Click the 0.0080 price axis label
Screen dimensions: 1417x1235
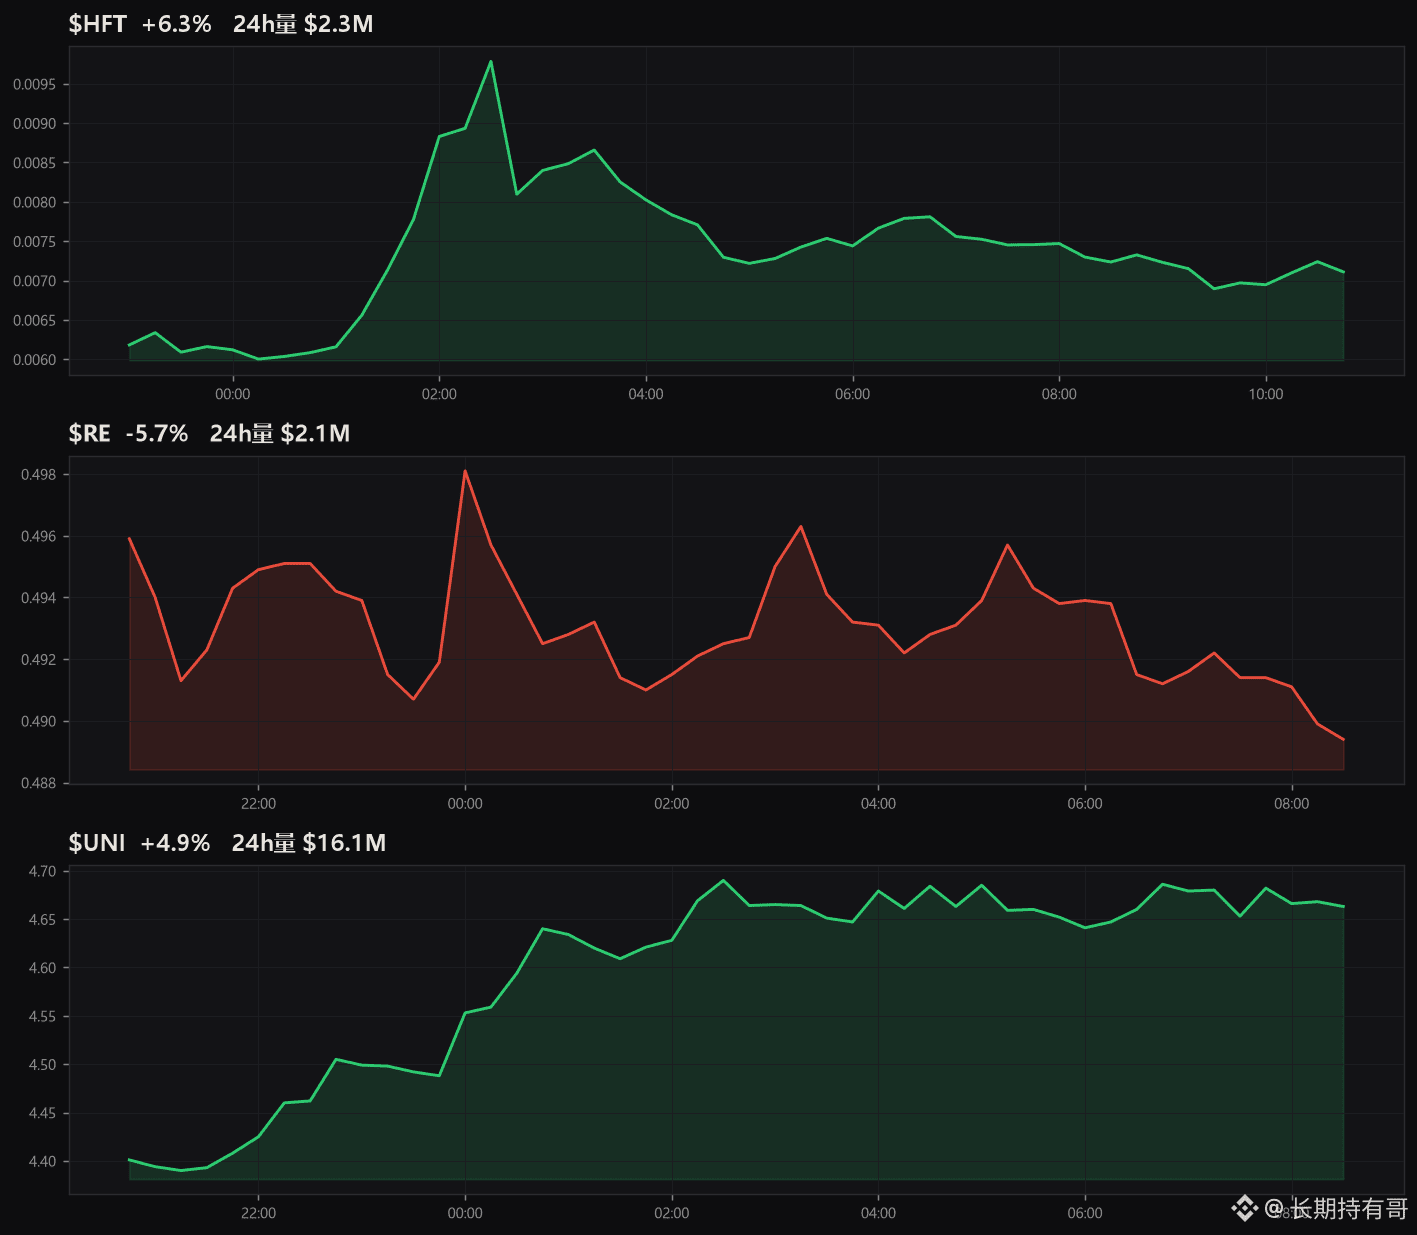tap(34, 203)
